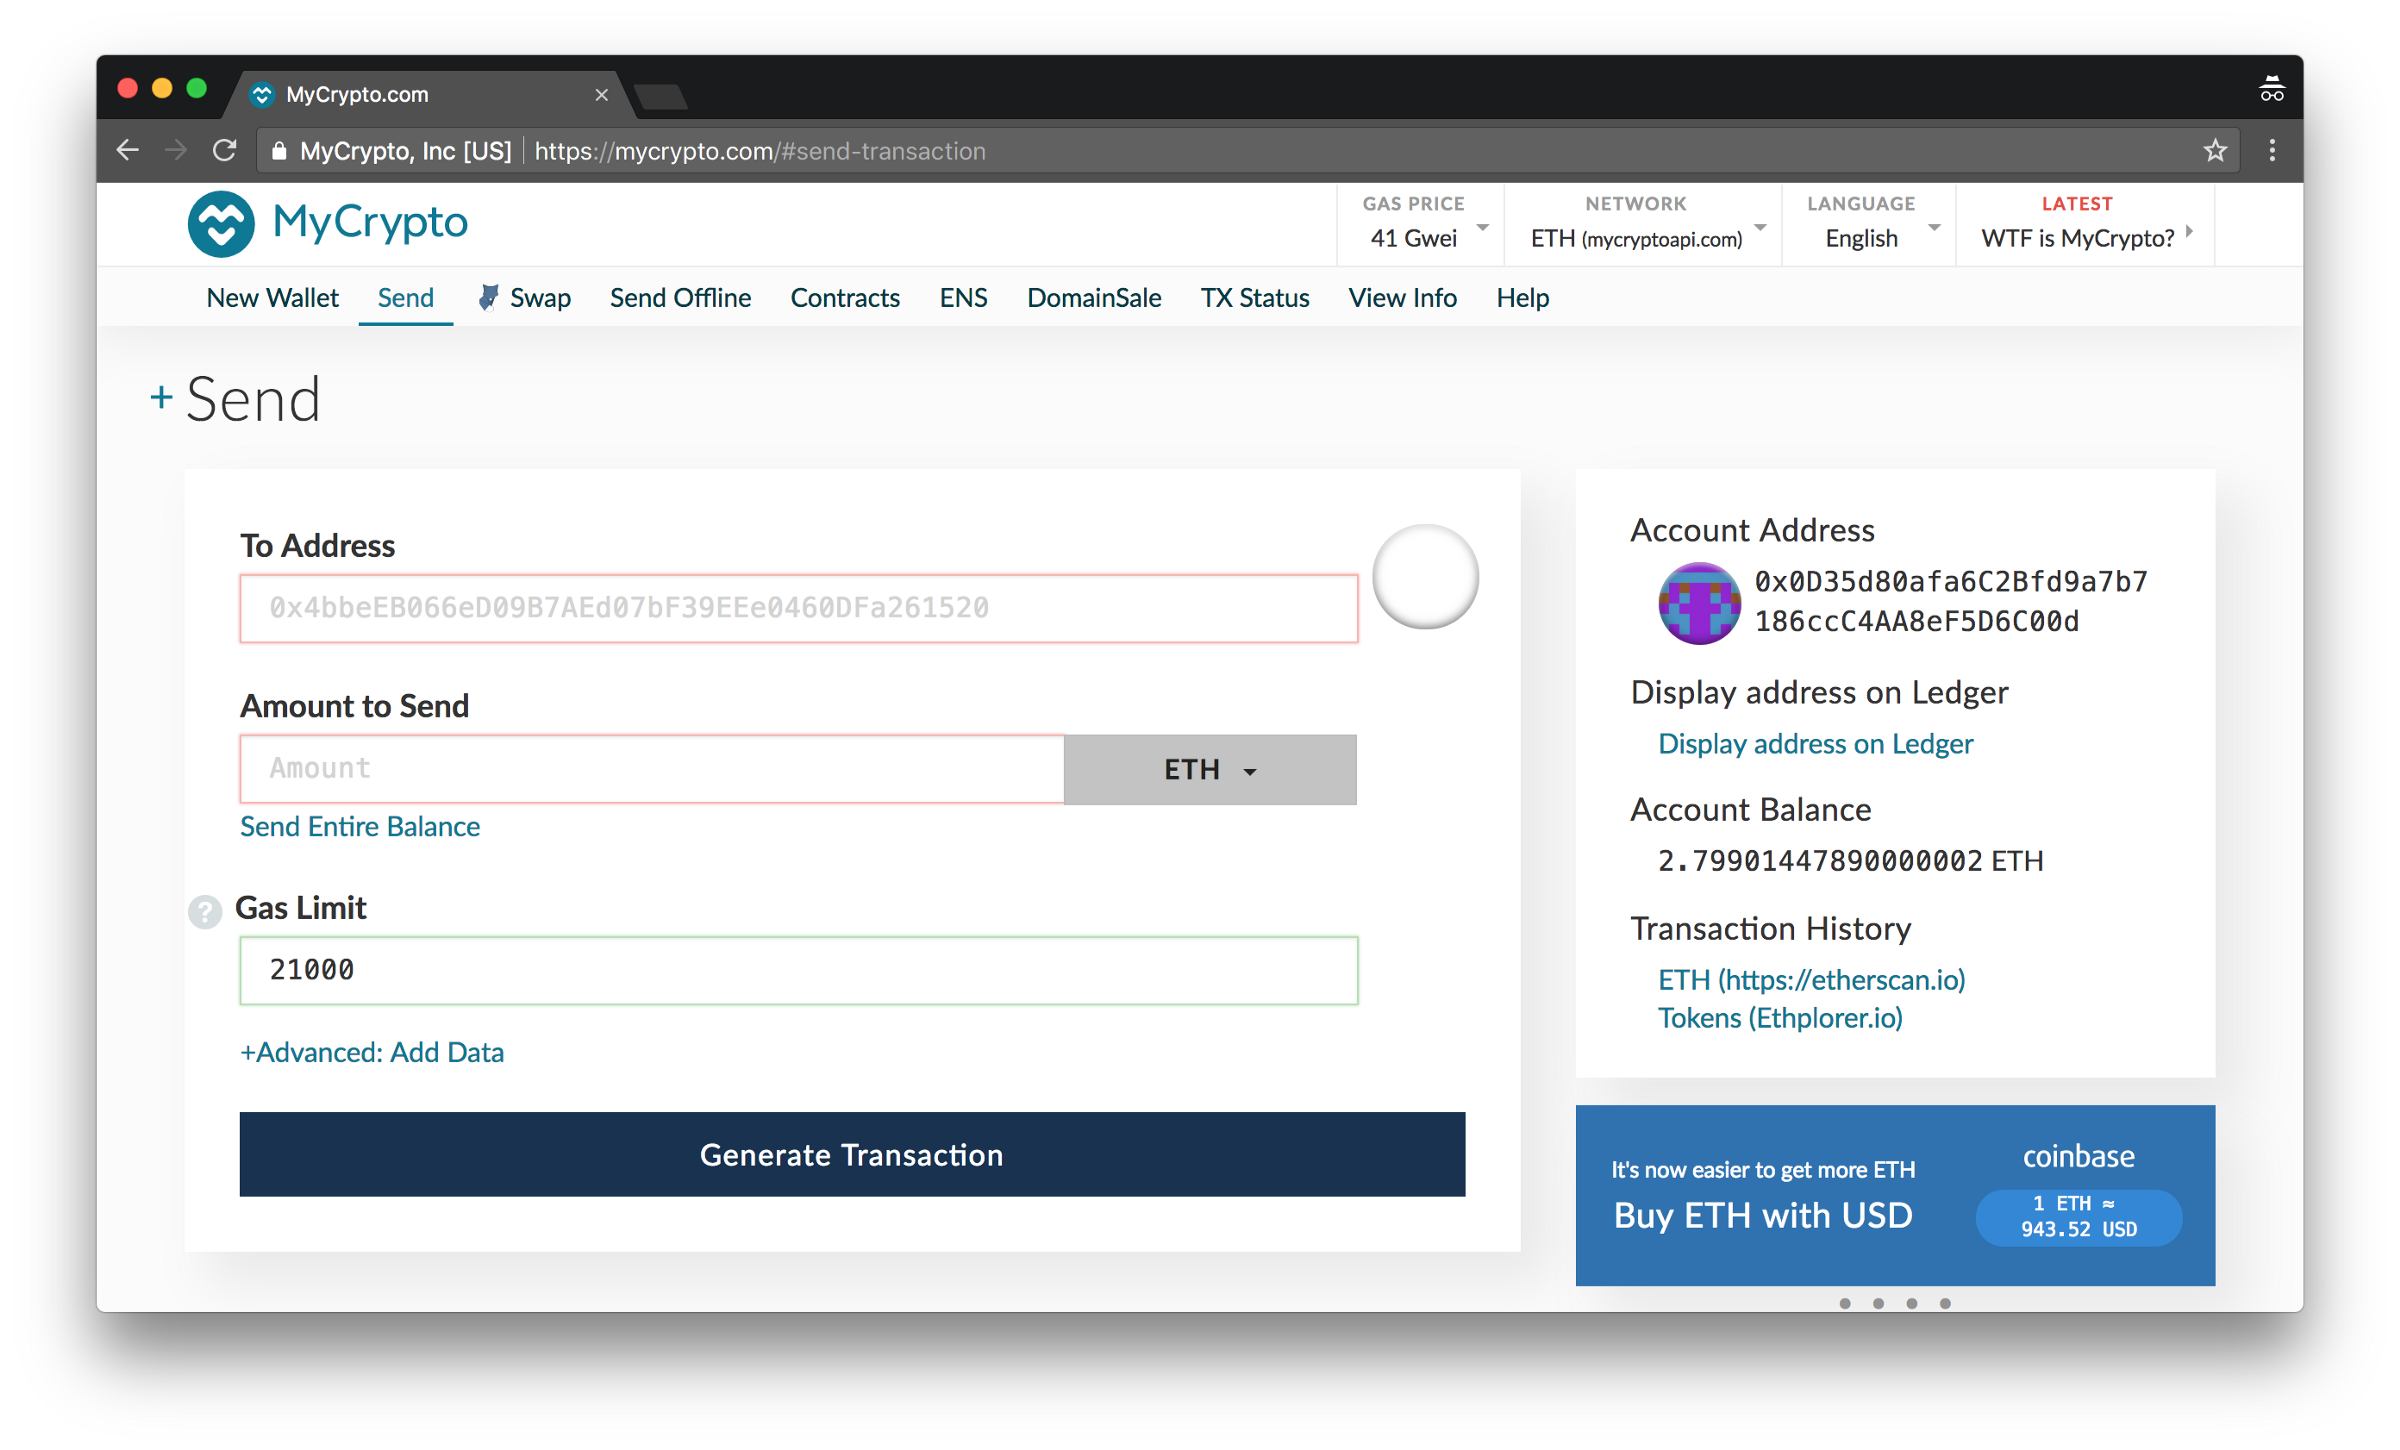
Task: Open the ETH currency unit dropdown
Action: coord(1209,770)
